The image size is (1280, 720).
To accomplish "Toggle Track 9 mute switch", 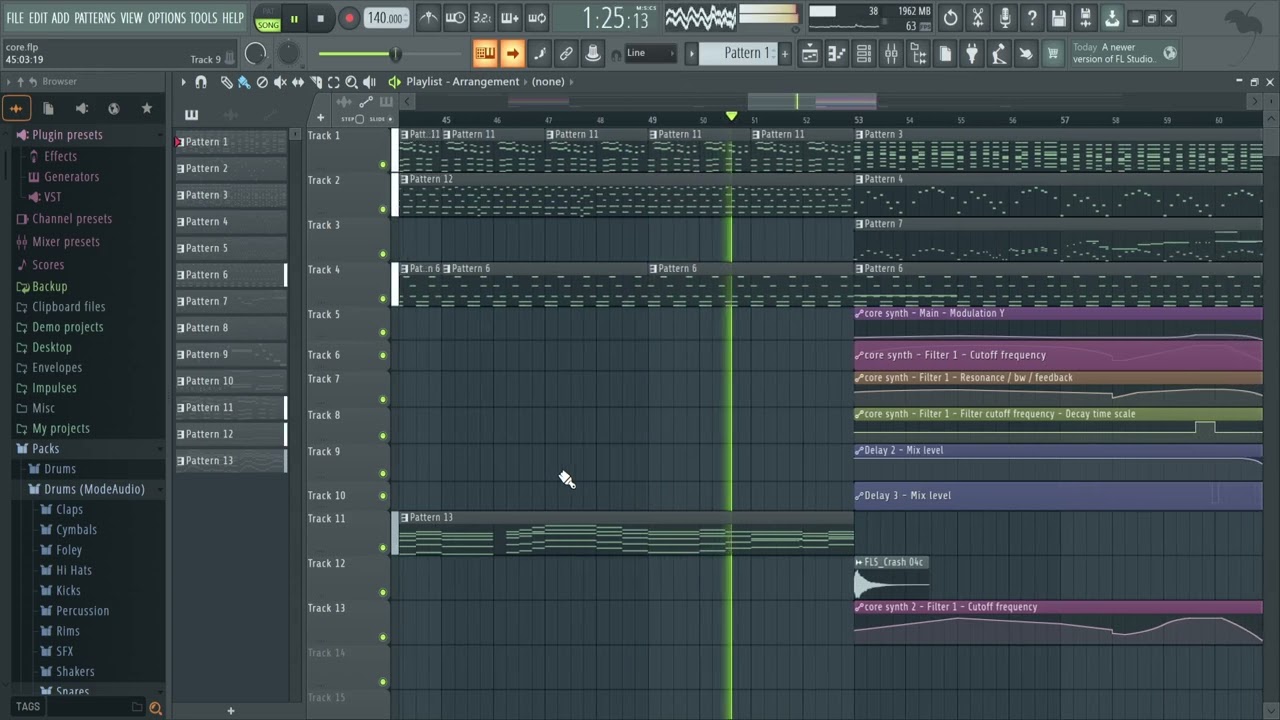I will click(x=383, y=473).
